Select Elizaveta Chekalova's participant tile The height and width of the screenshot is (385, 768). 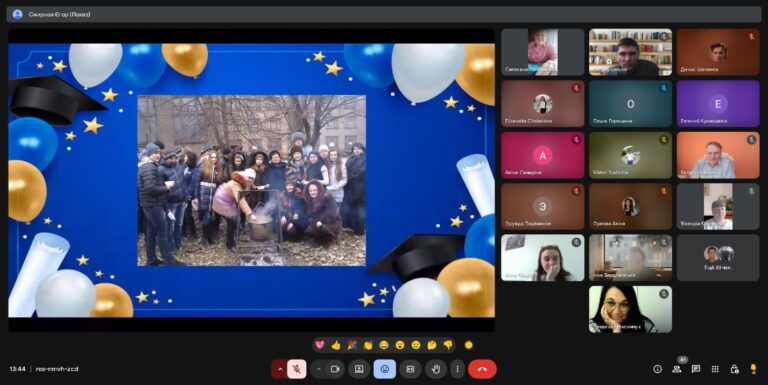click(x=543, y=103)
